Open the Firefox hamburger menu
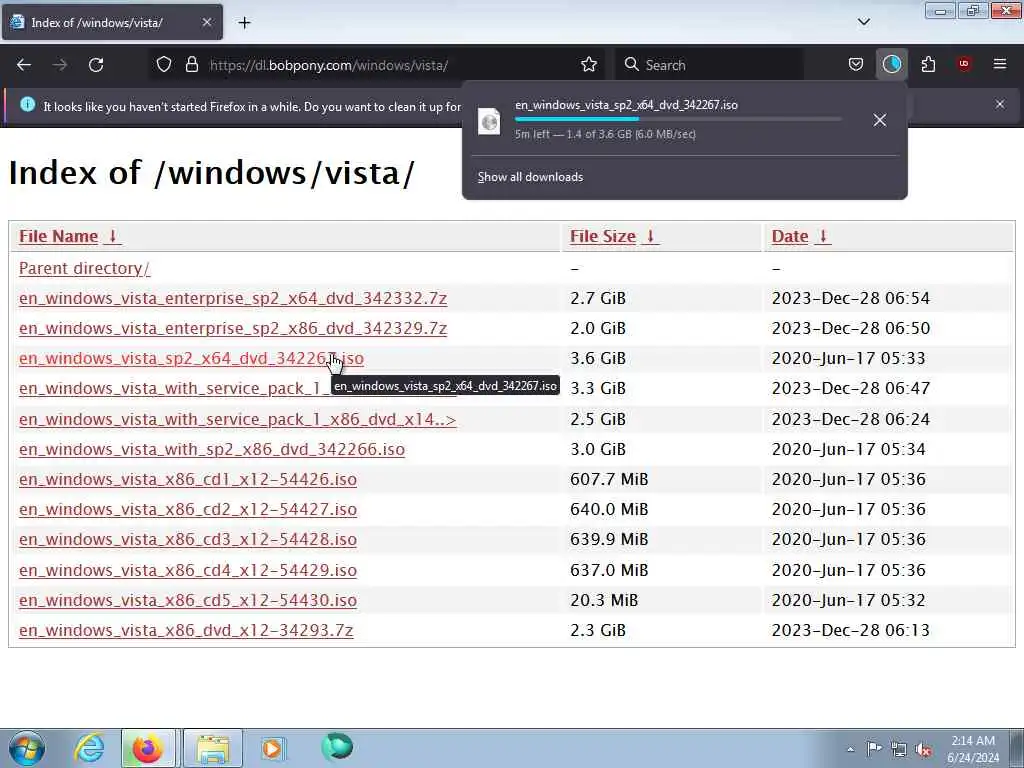1024x768 pixels. (x=1000, y=65)
